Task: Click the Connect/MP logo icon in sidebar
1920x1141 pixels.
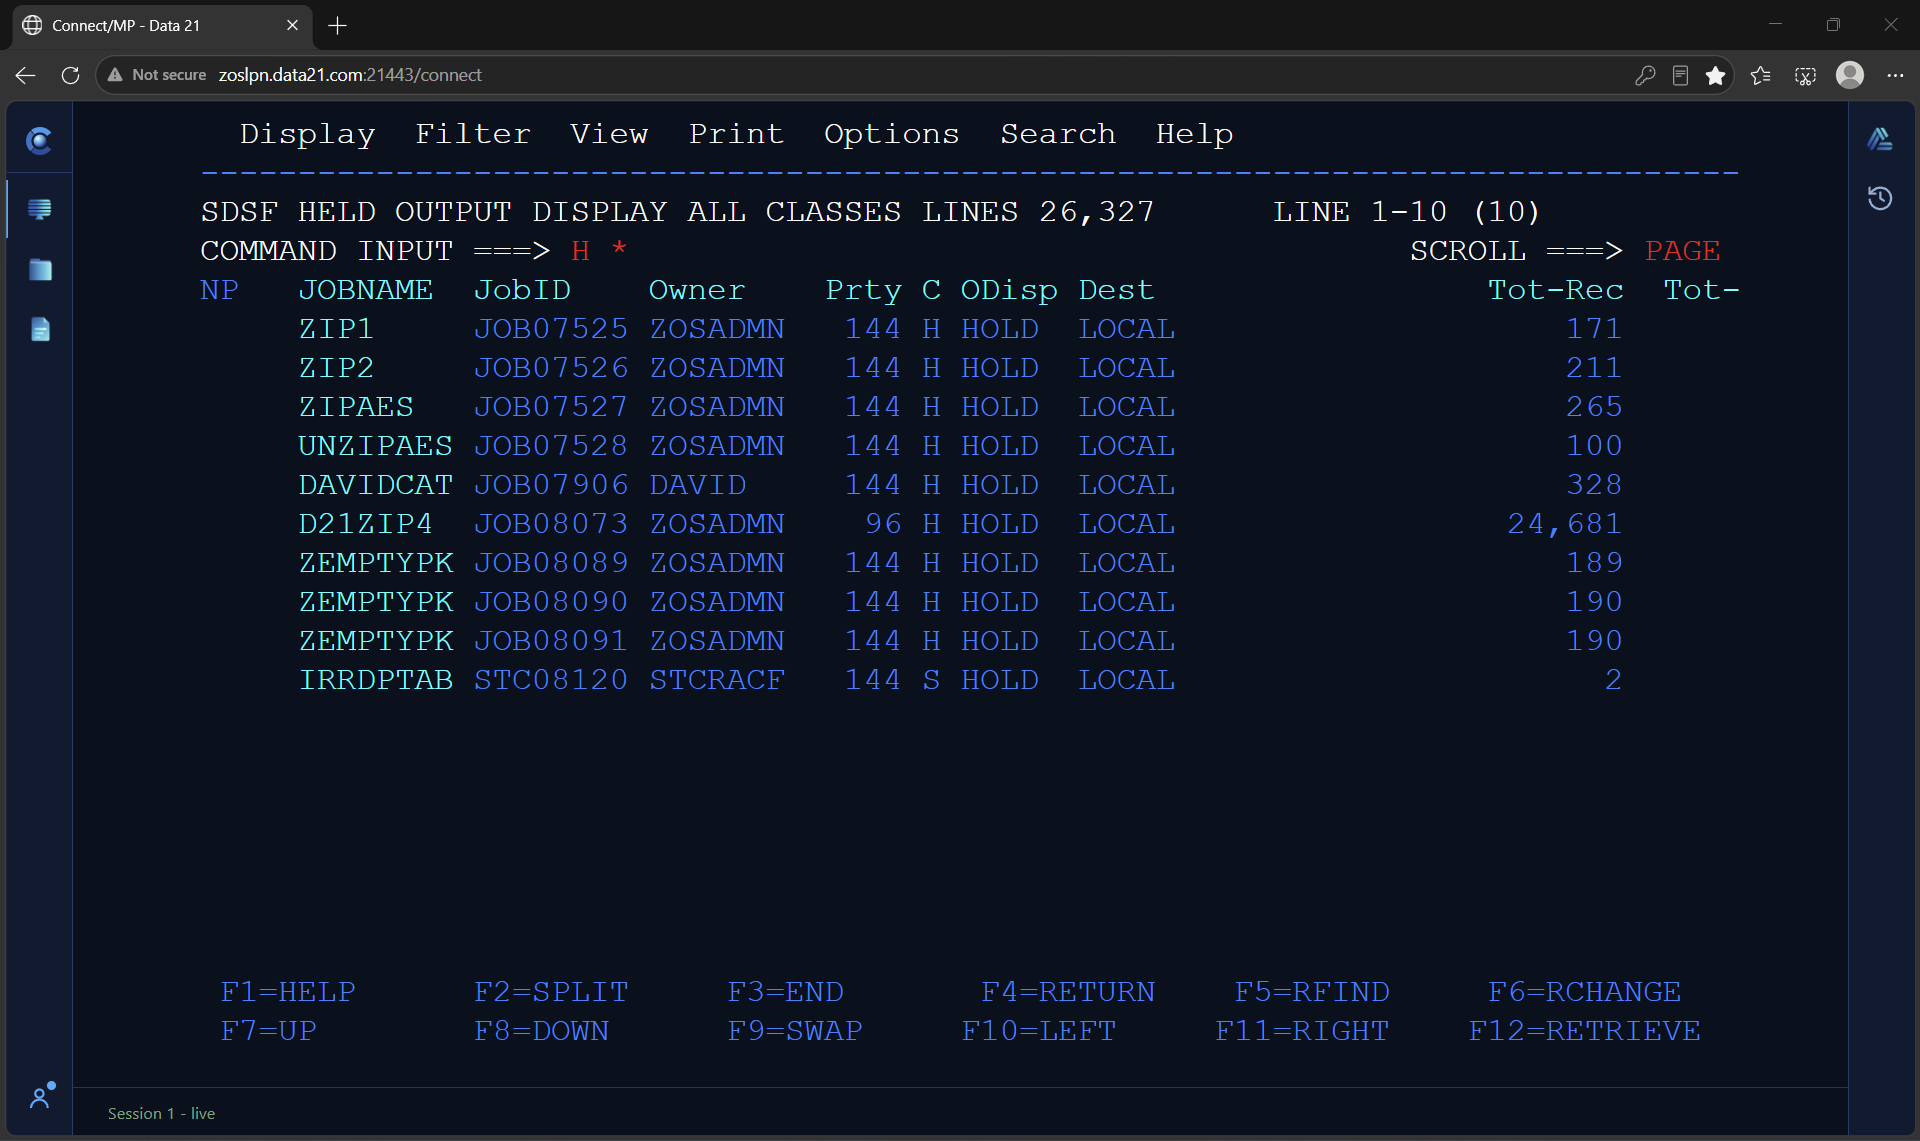Action: click(39, 141)
